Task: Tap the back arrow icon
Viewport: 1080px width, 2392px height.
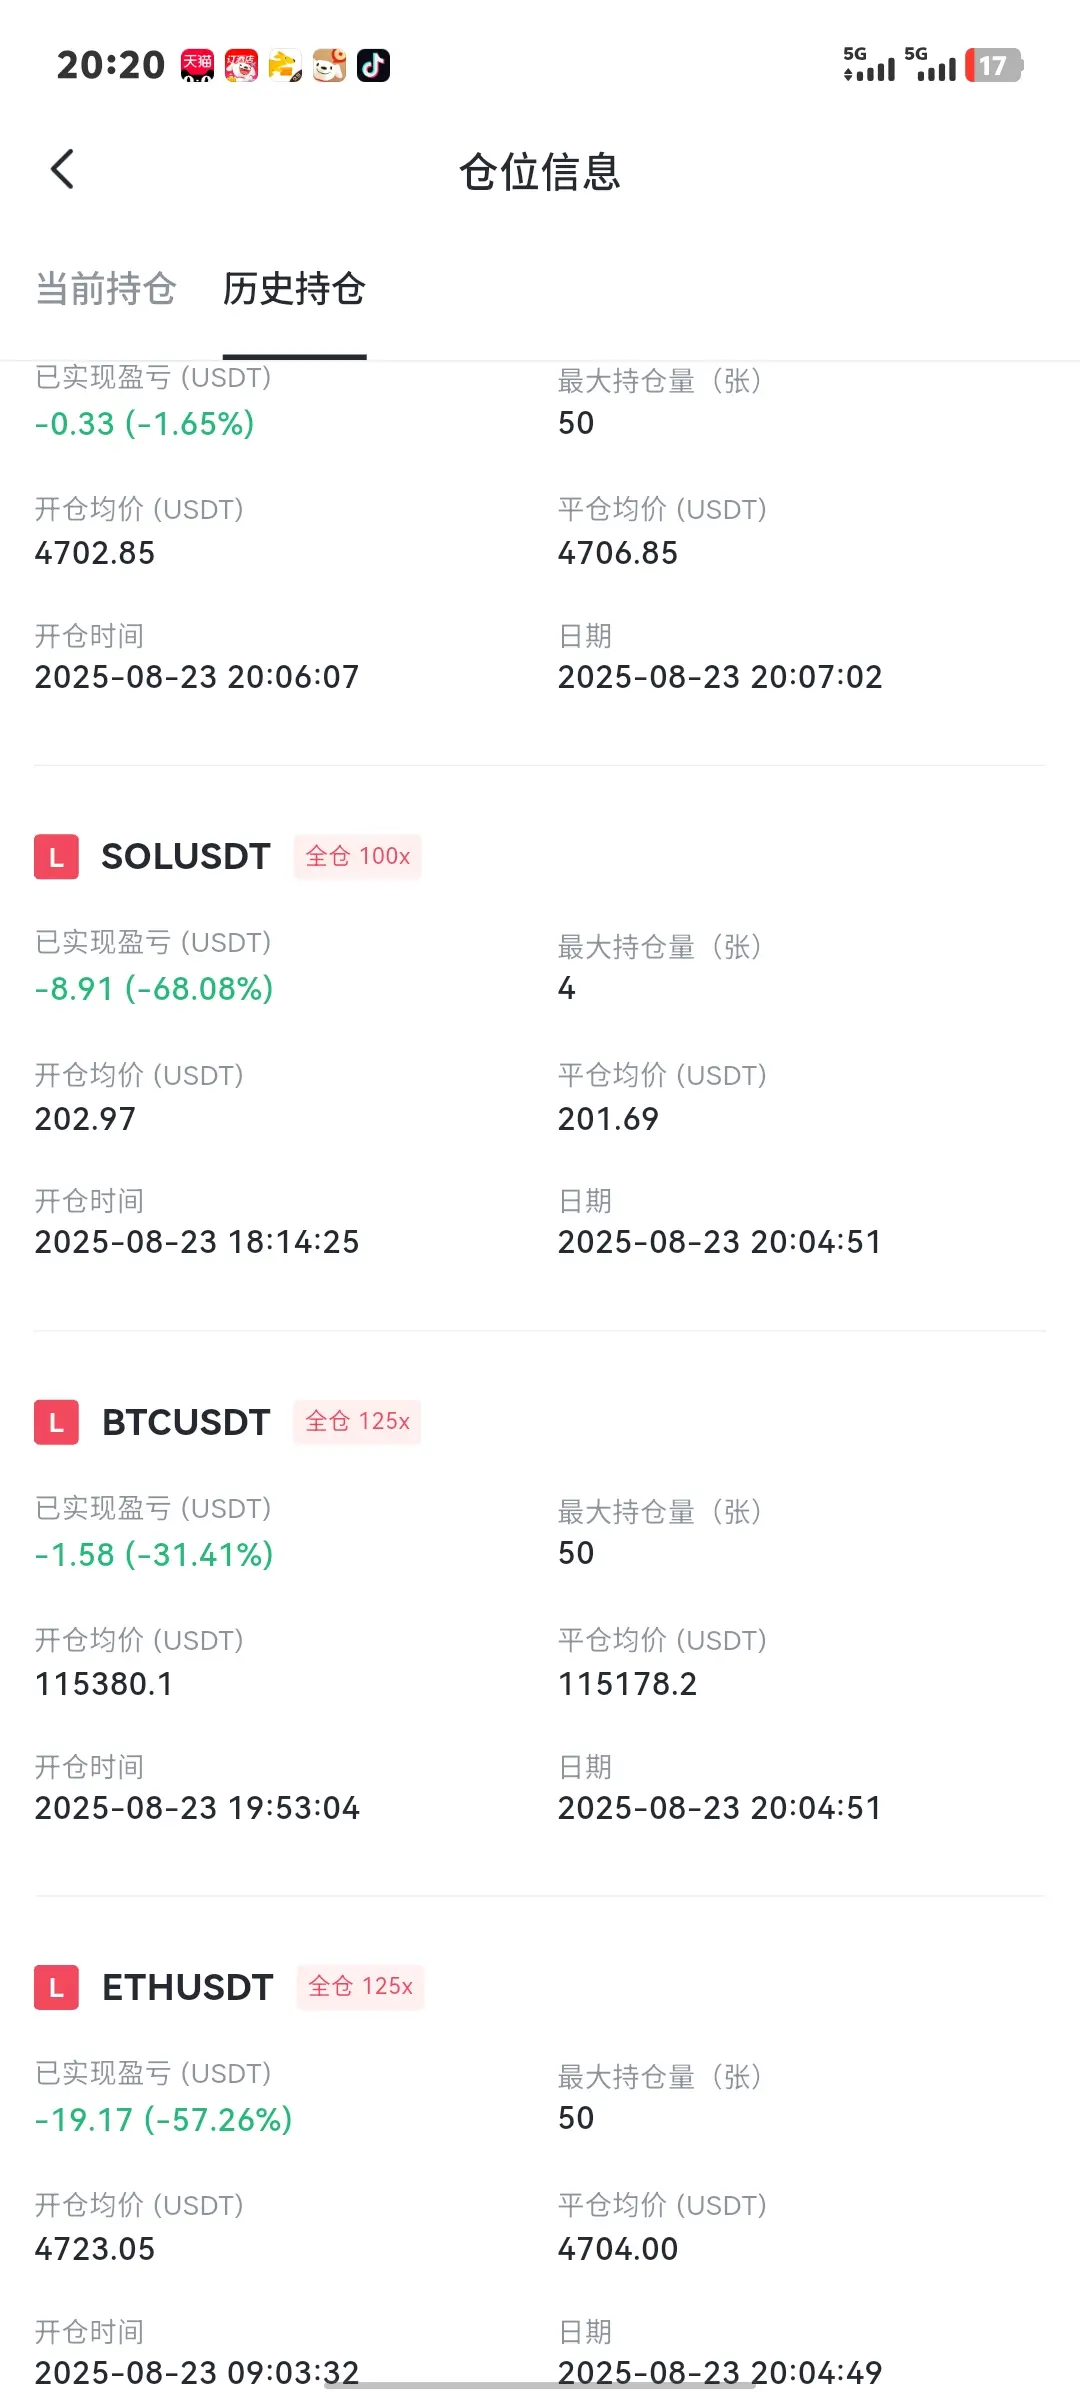Action: coord(62,169)
